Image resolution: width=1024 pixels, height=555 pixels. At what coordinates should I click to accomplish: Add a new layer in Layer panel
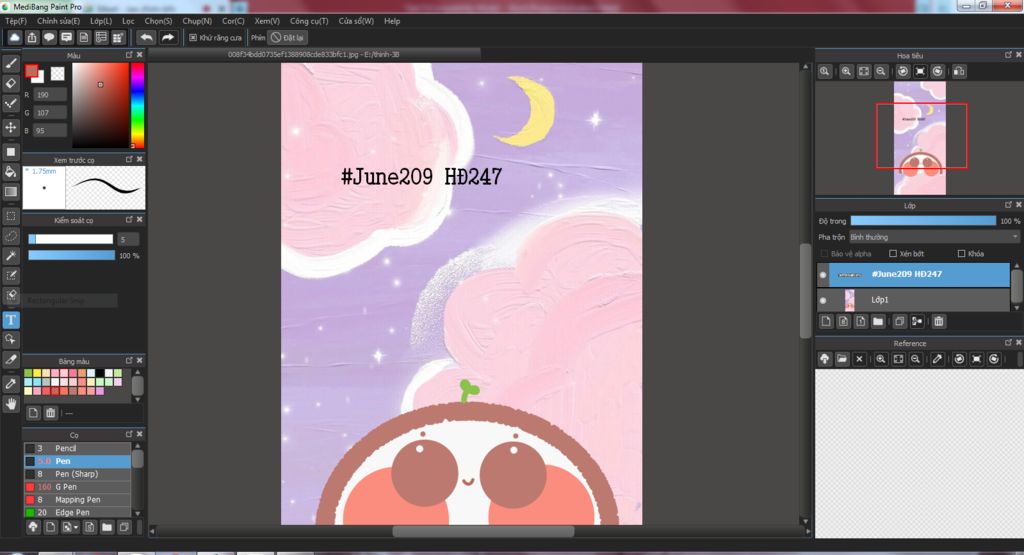(x=826, y=321)
